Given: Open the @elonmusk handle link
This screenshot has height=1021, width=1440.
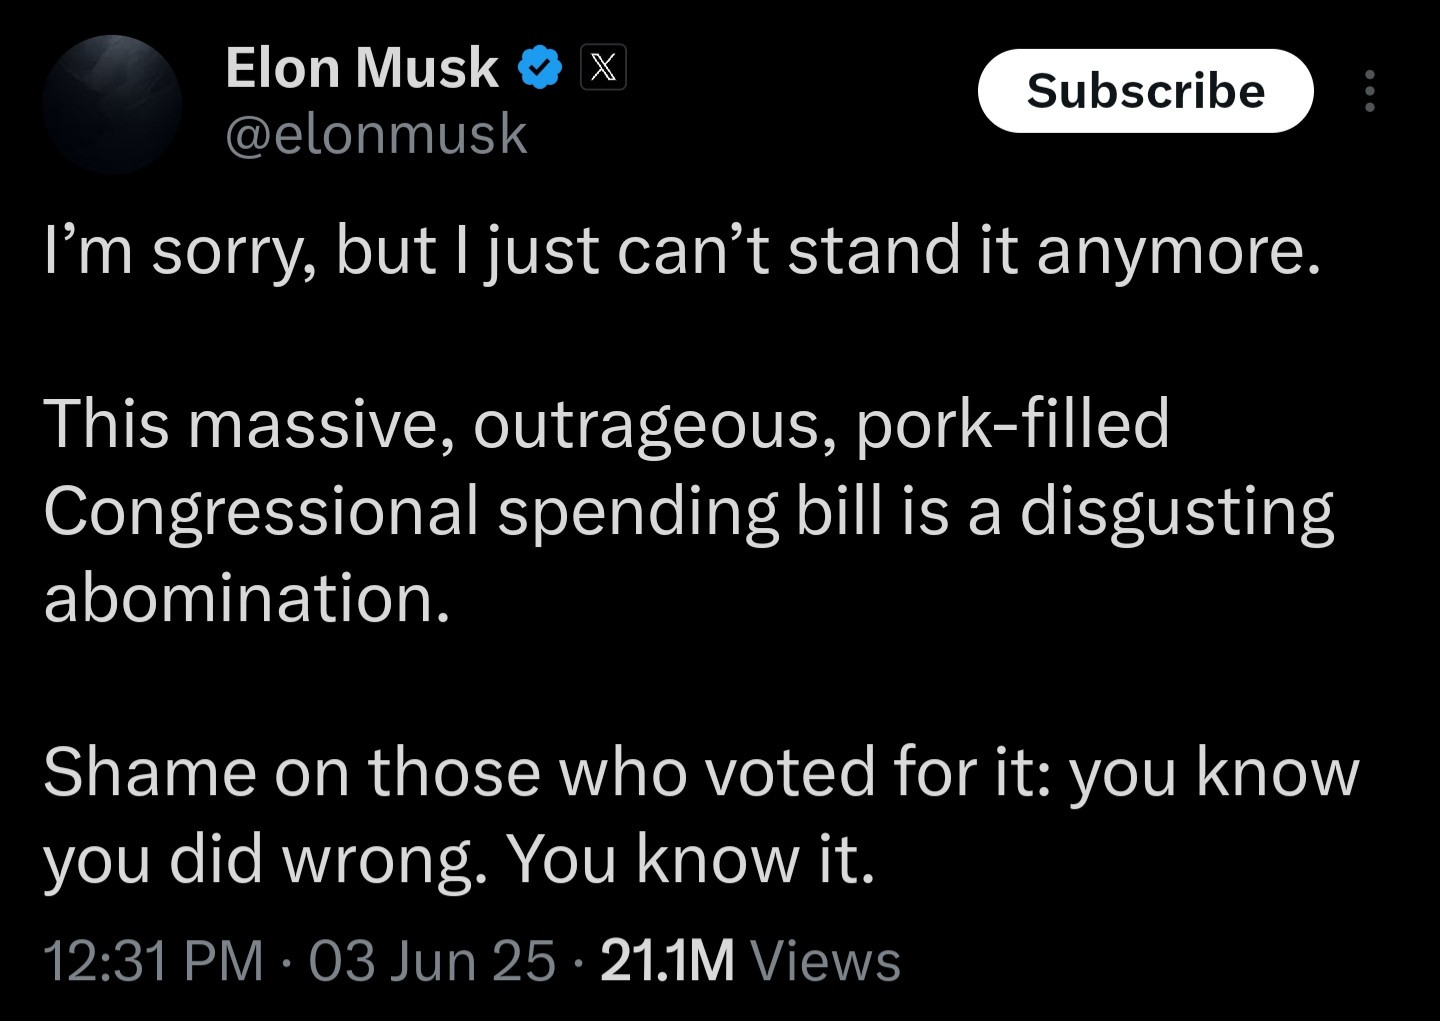Looking at the screenshot, I should pos(376,134).
